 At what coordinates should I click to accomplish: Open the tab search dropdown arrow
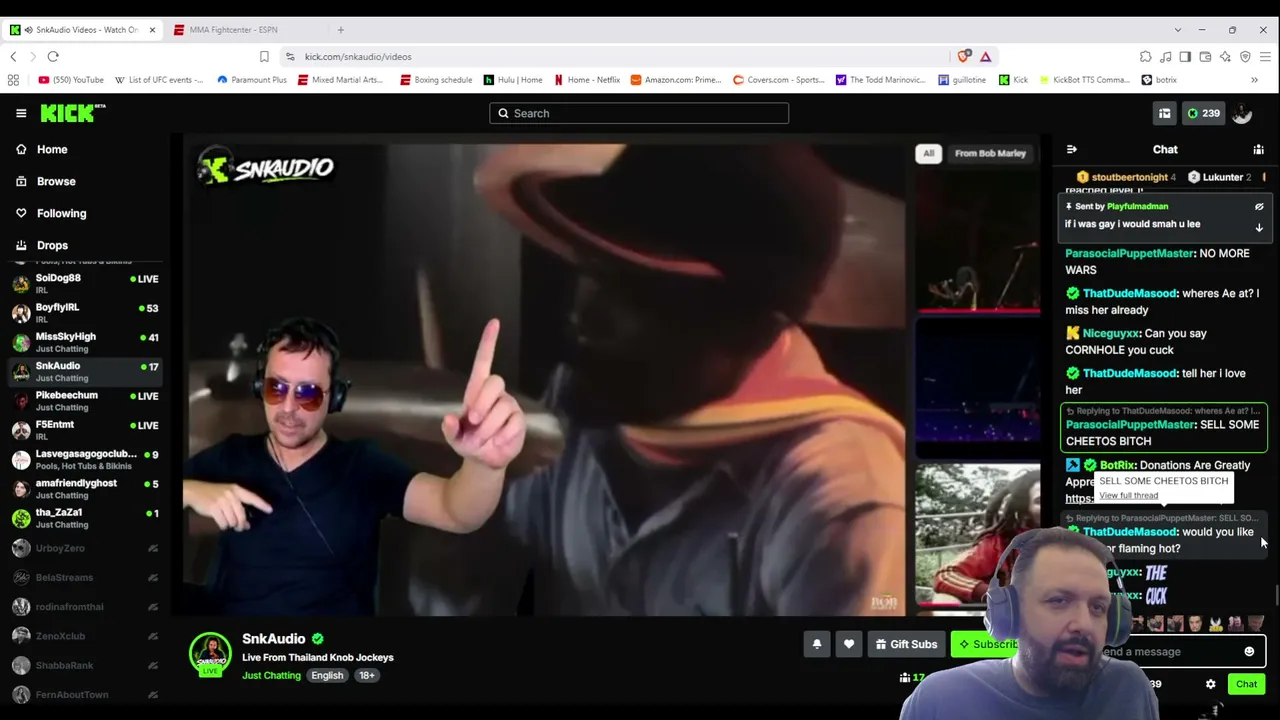(x=1177, y=30)
